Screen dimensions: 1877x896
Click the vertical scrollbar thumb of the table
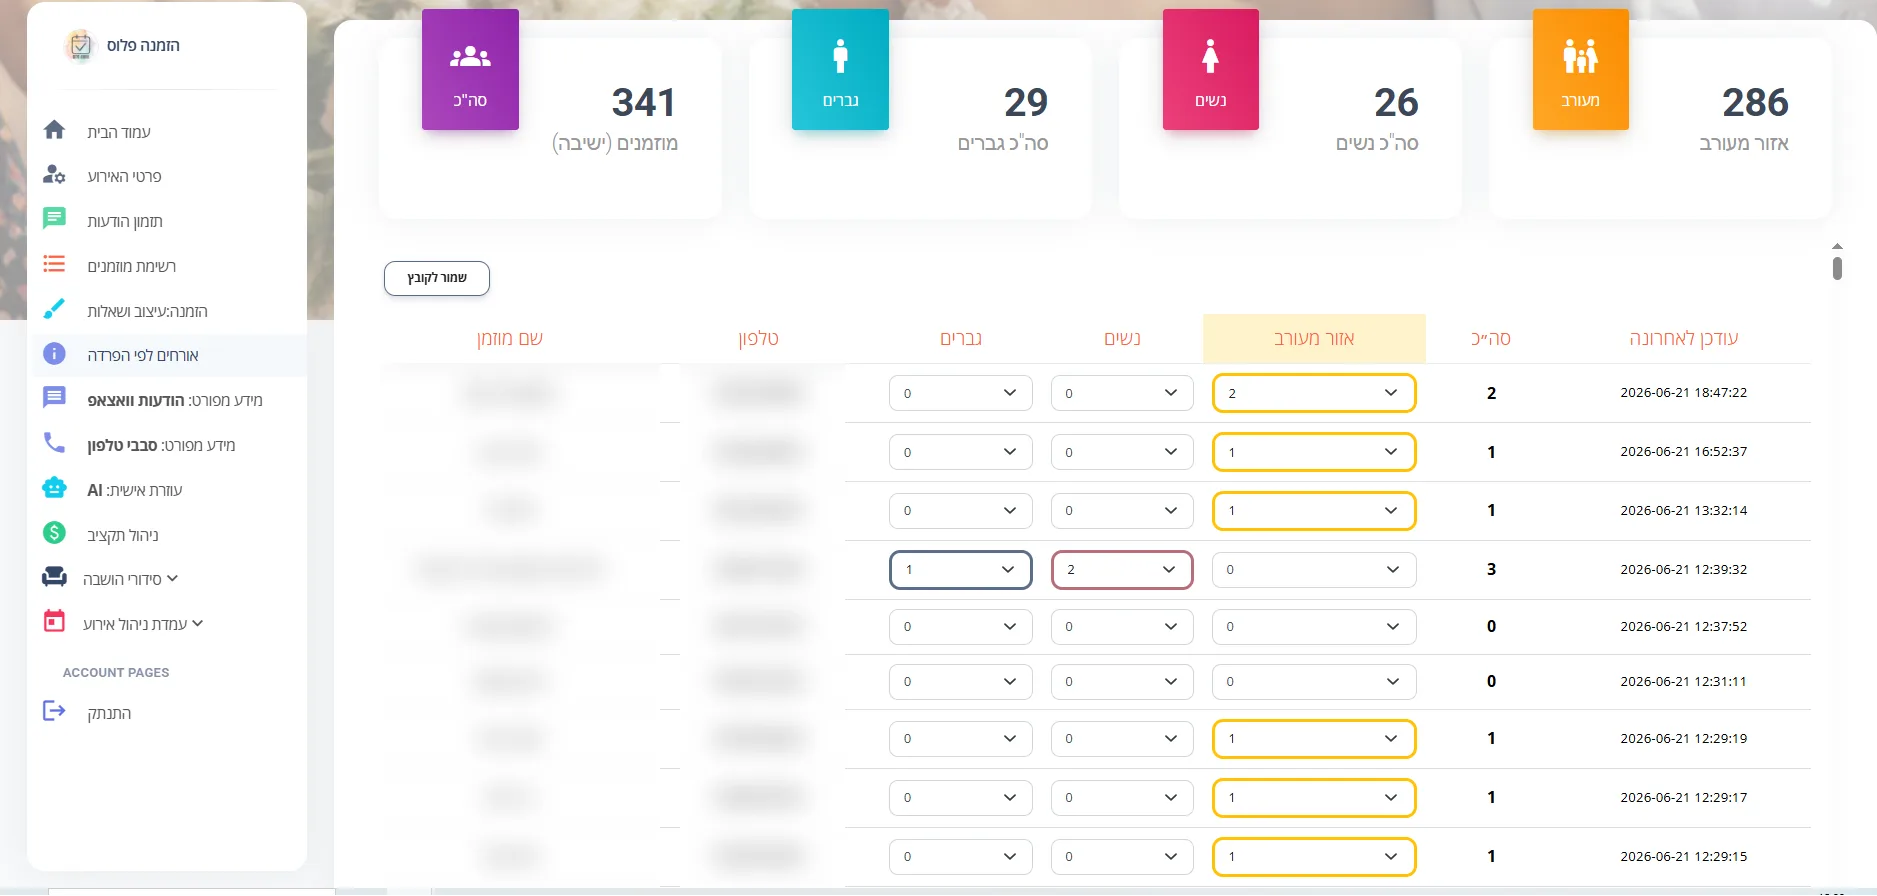(1837, 268)
